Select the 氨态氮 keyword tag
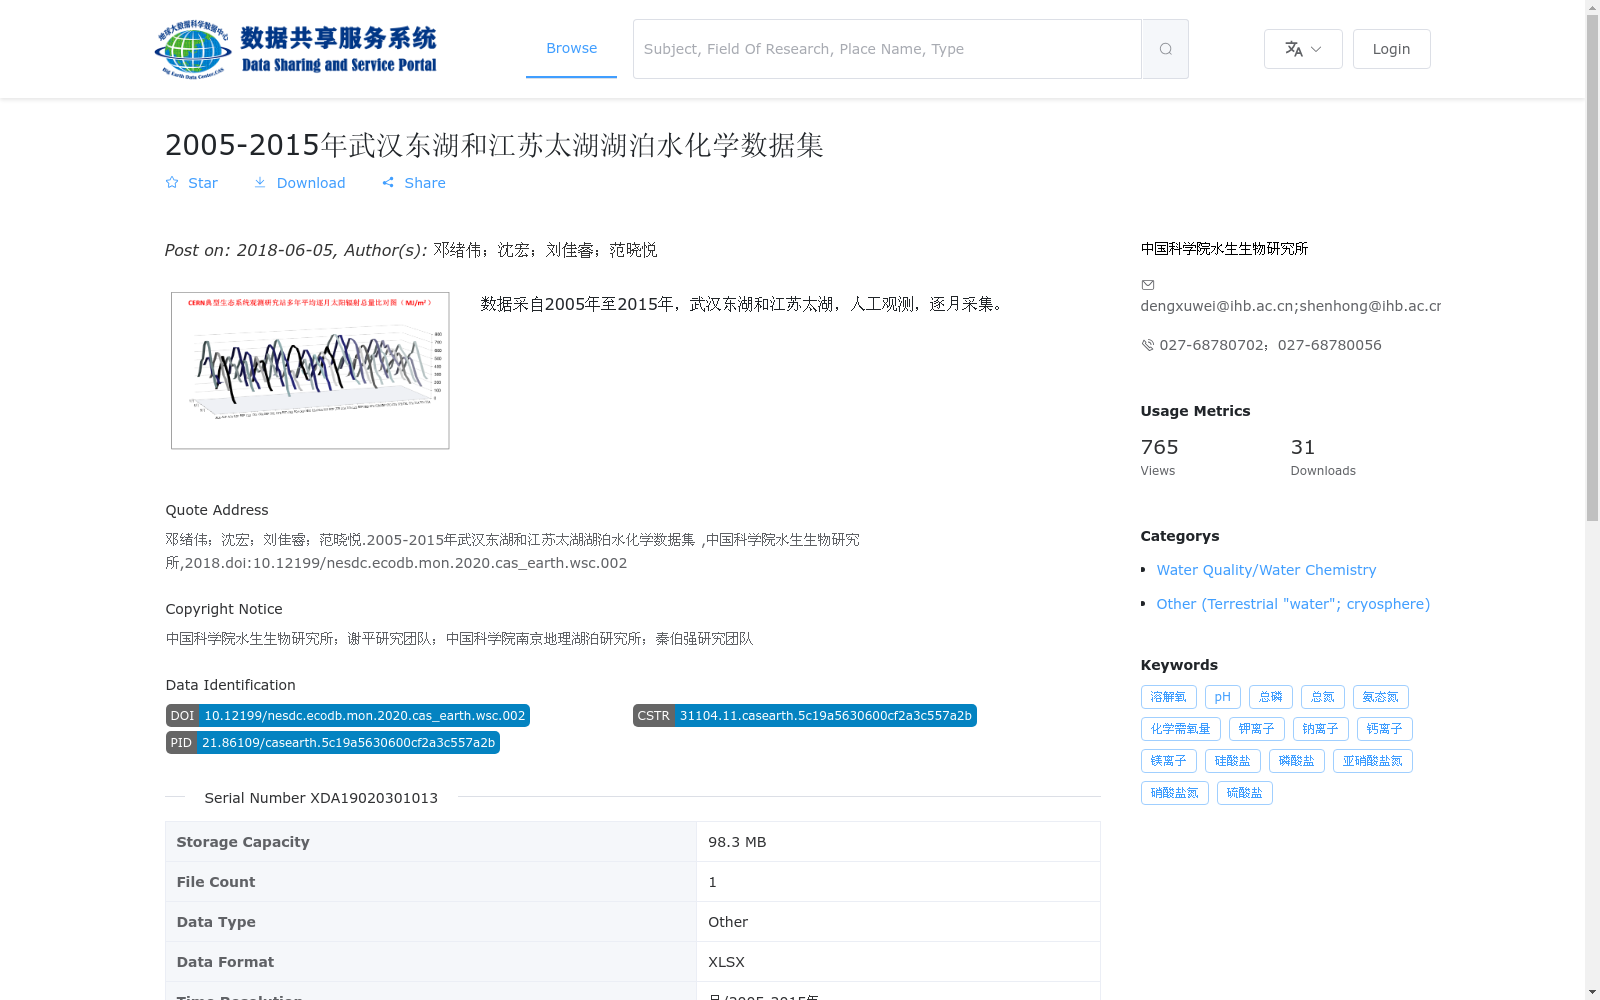The image size is (1600, 1000). pyautogui.click(x=1380, y=697)
